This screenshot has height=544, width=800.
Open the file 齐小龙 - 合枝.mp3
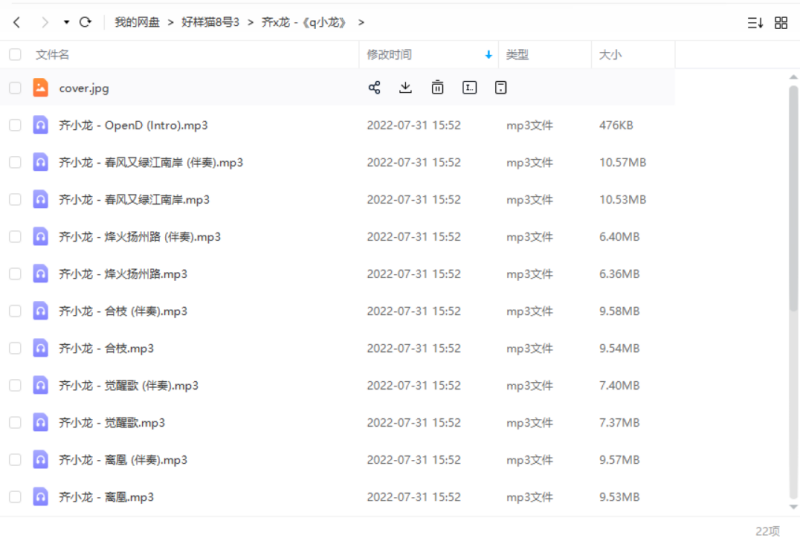(x=106, y=348)
